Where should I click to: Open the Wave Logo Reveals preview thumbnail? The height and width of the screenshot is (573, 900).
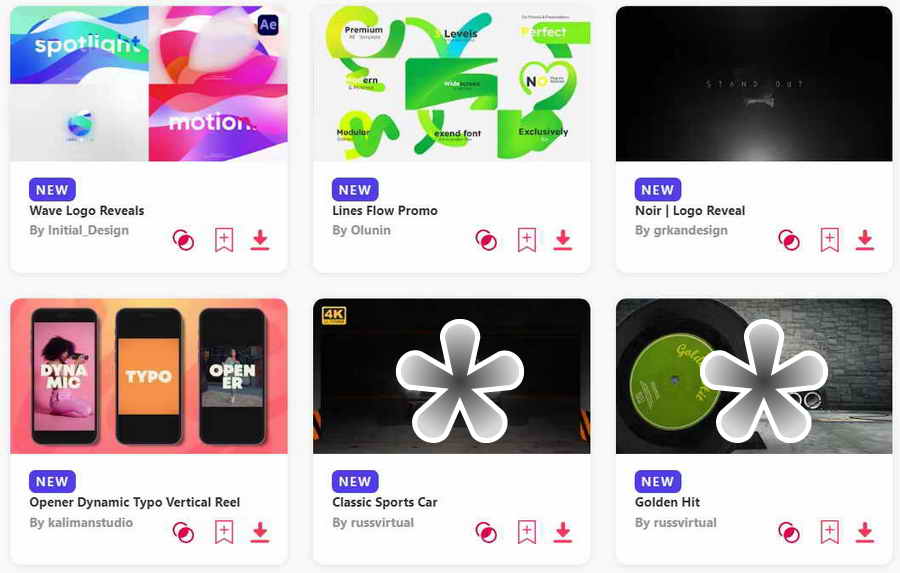coord(149,84)
